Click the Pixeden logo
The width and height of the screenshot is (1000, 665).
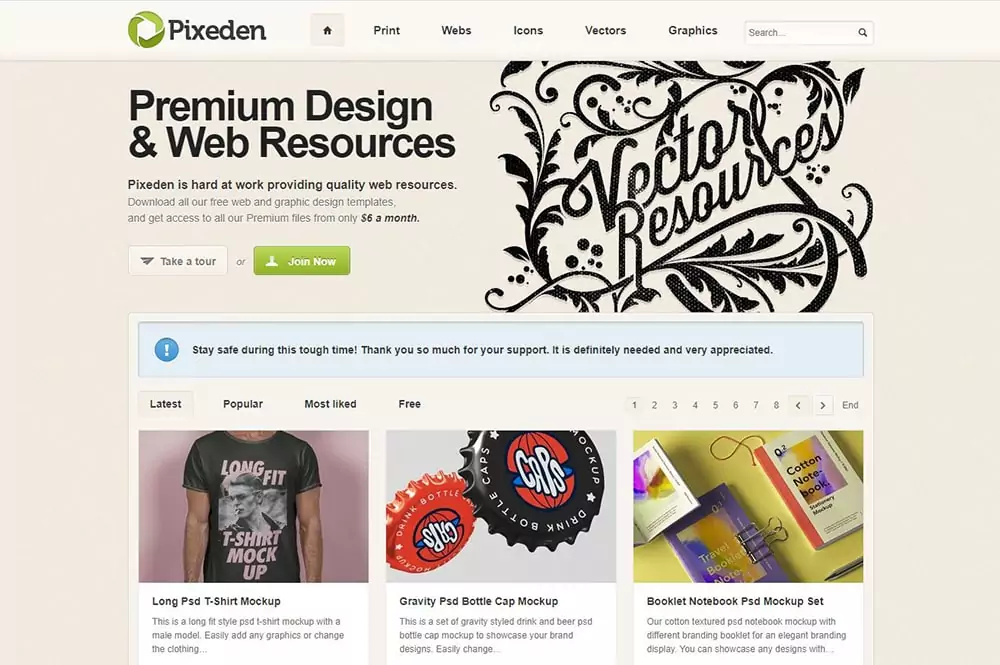[197, 30]
